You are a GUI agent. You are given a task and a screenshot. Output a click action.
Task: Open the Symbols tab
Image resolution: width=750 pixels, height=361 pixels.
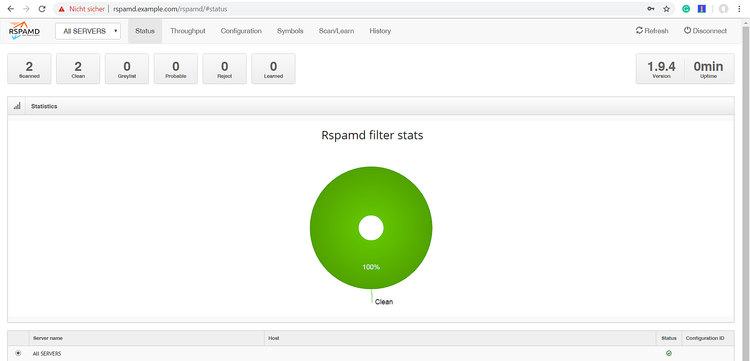(x=290, y=31)
